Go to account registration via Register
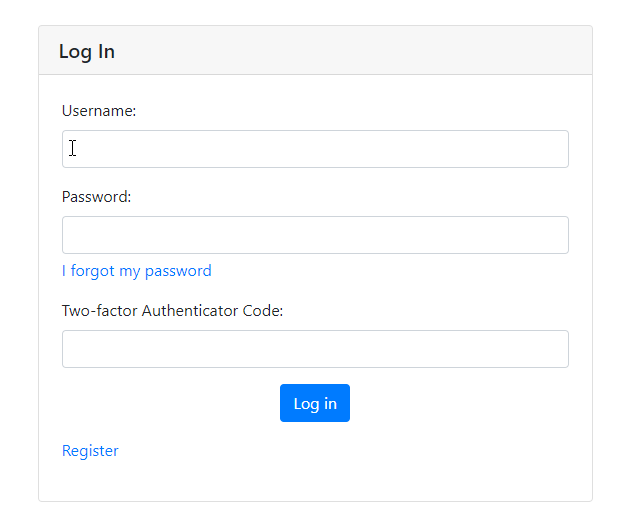The width and height of the screenshot is (634, 521). 90,451
